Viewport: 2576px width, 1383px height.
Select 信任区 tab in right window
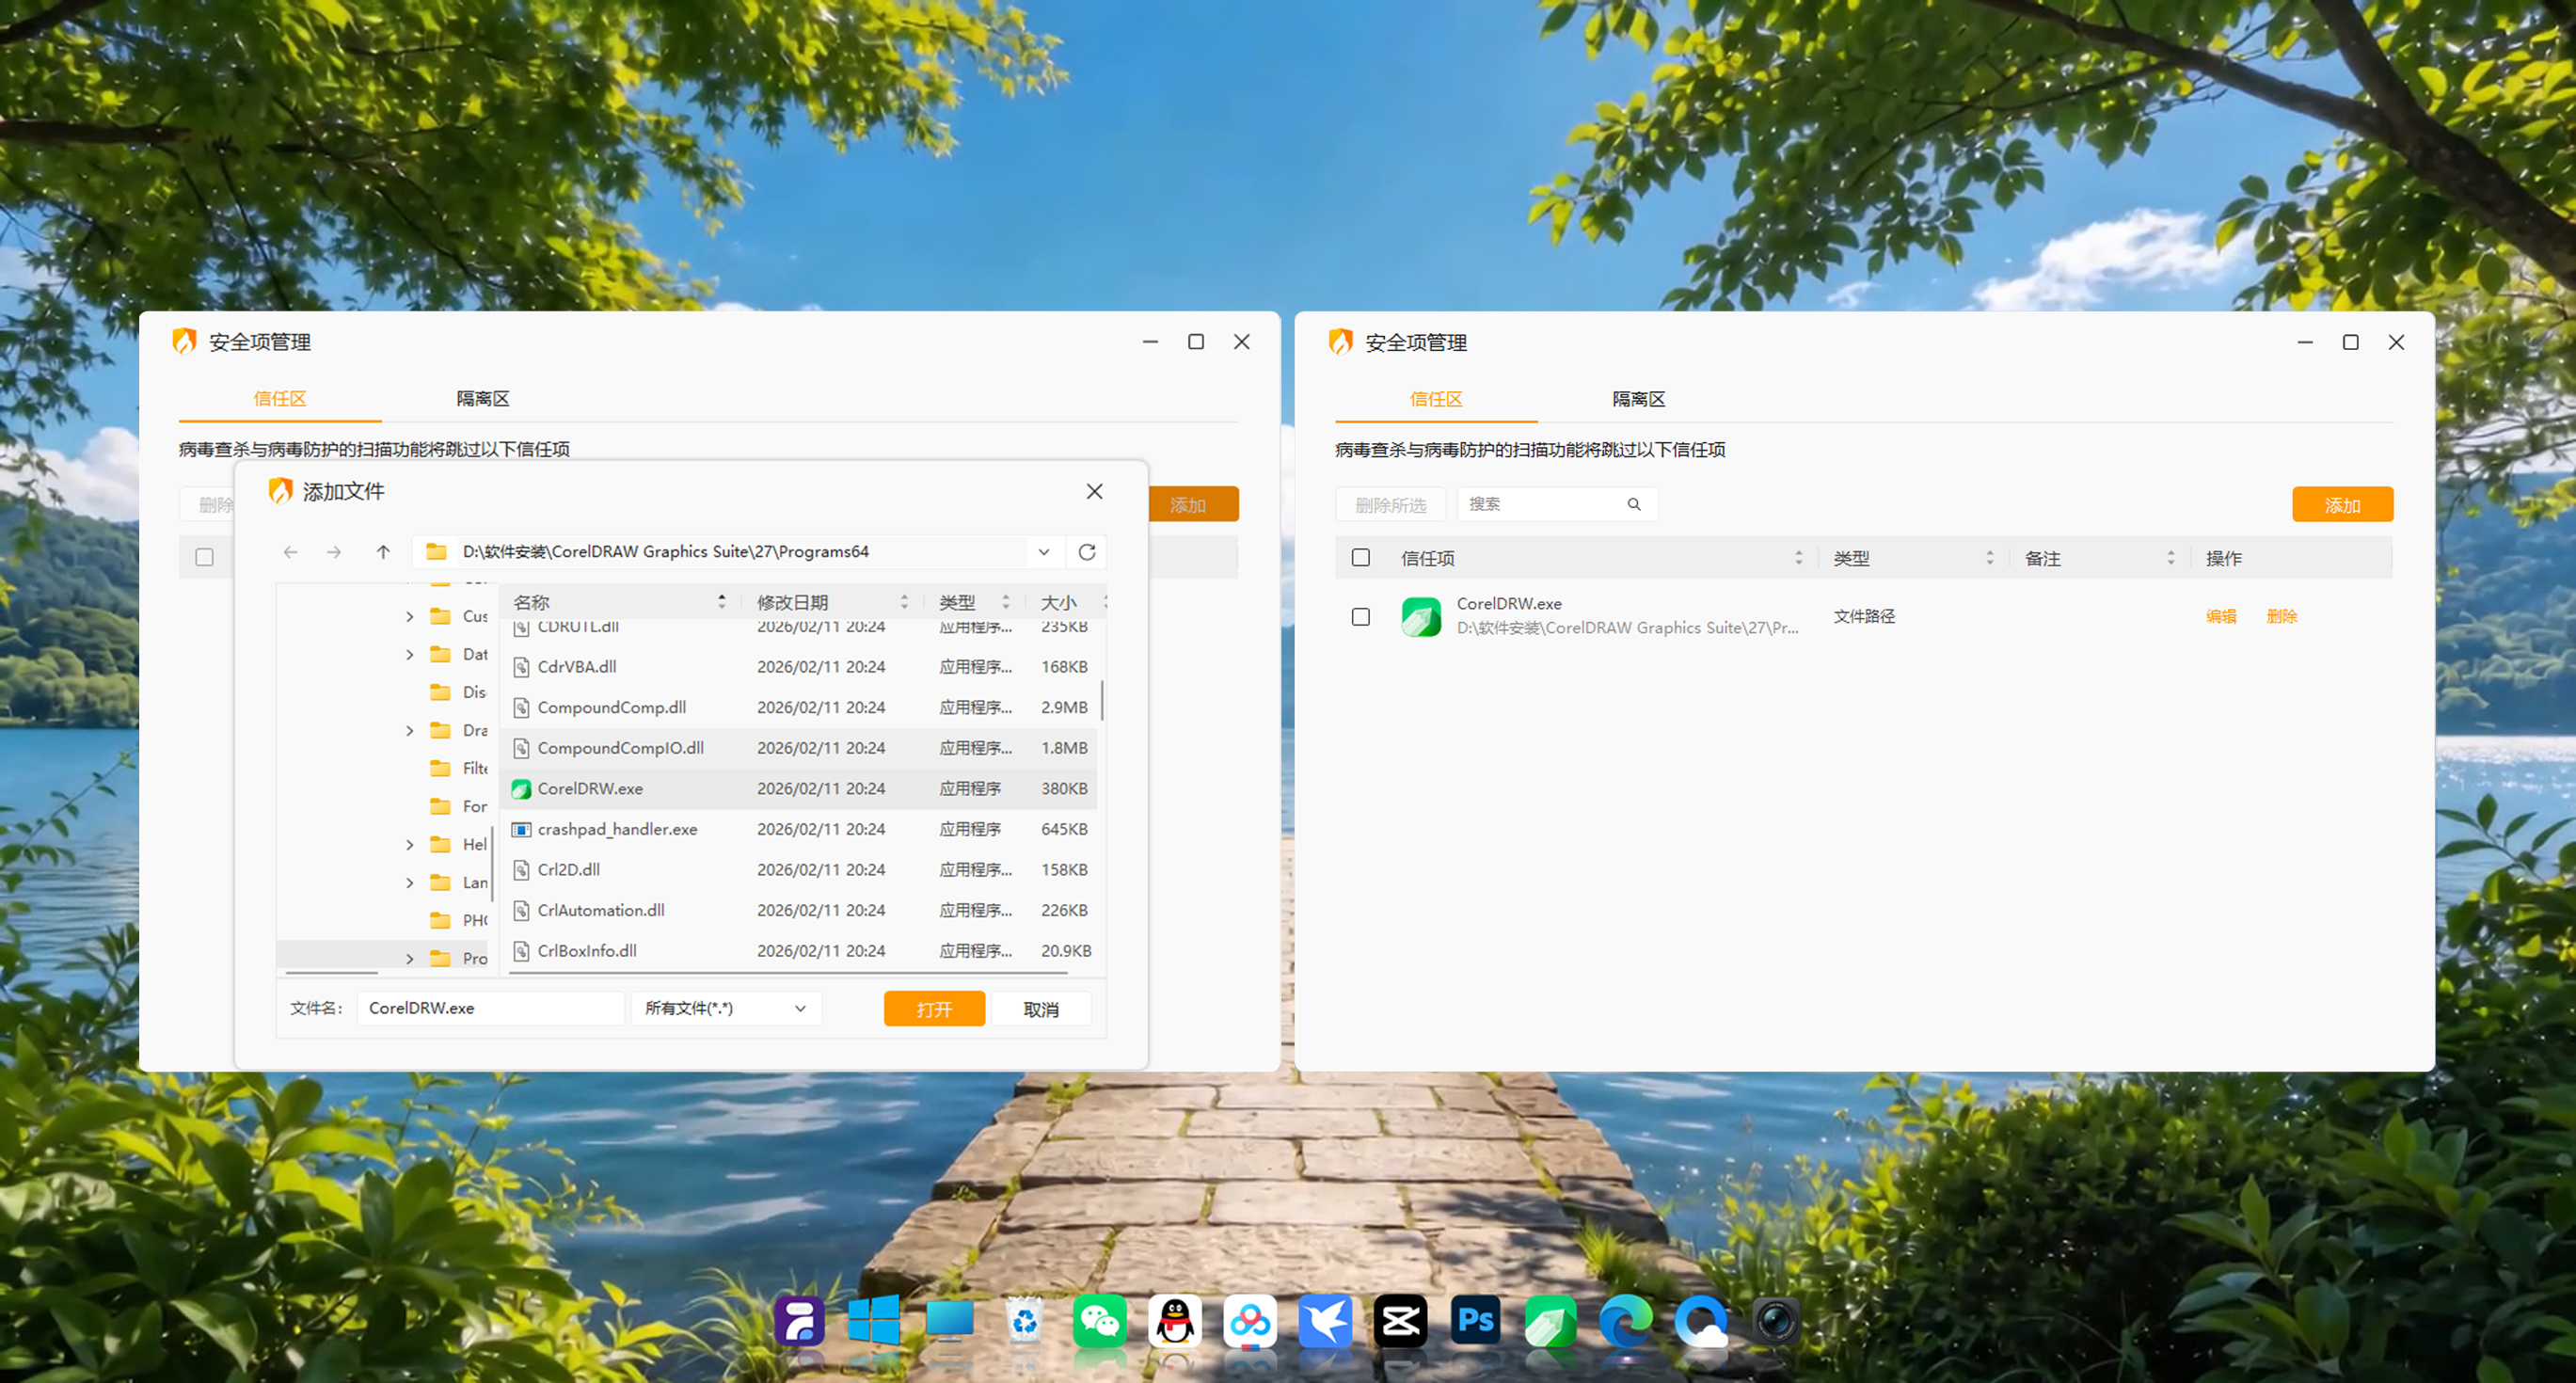[x=1436, y=400]
